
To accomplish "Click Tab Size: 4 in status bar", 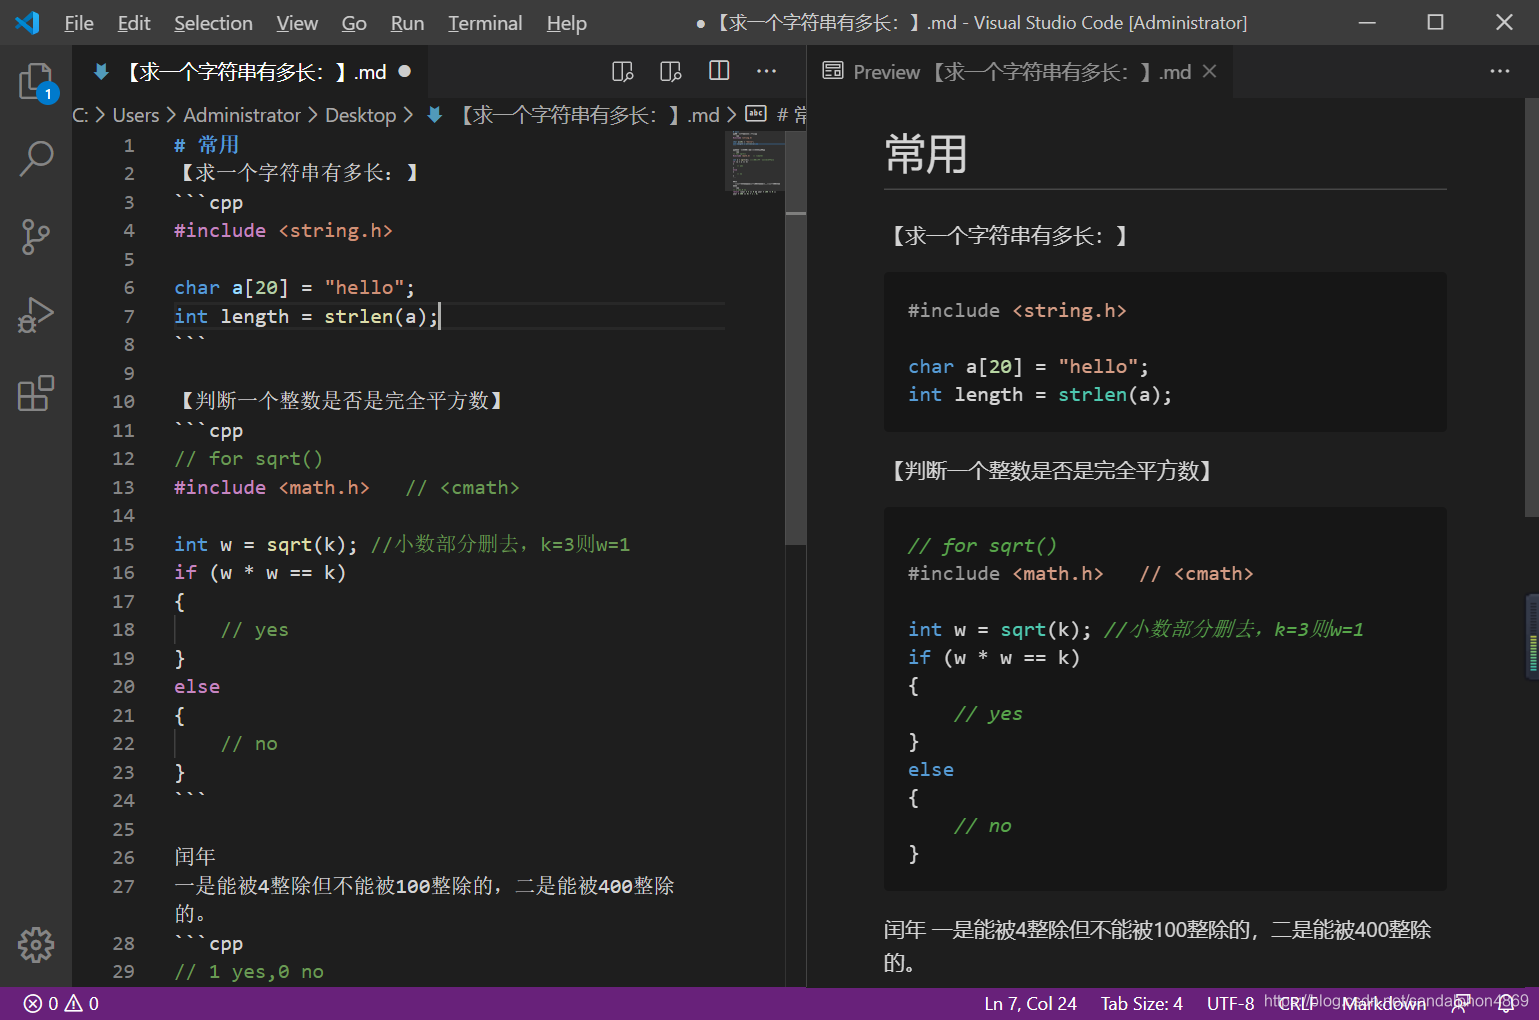I will 1141,1003.
